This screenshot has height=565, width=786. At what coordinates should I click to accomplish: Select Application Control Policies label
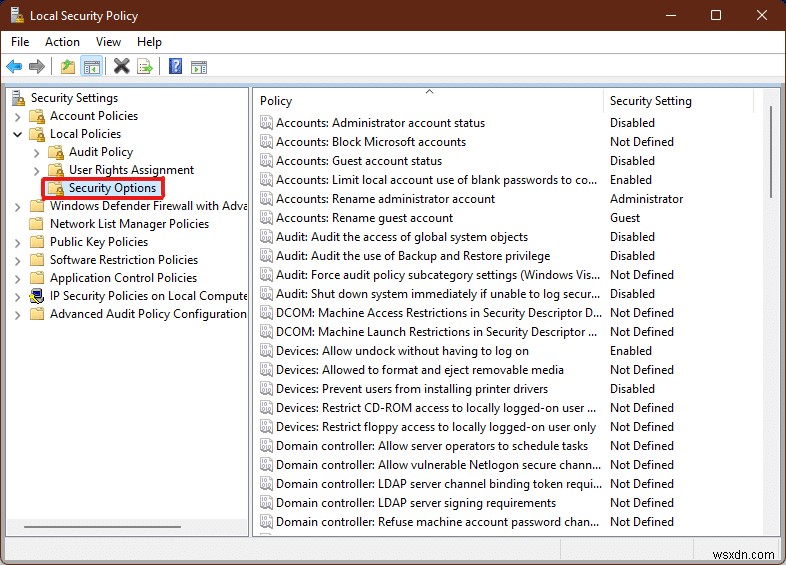pos(123,278)
